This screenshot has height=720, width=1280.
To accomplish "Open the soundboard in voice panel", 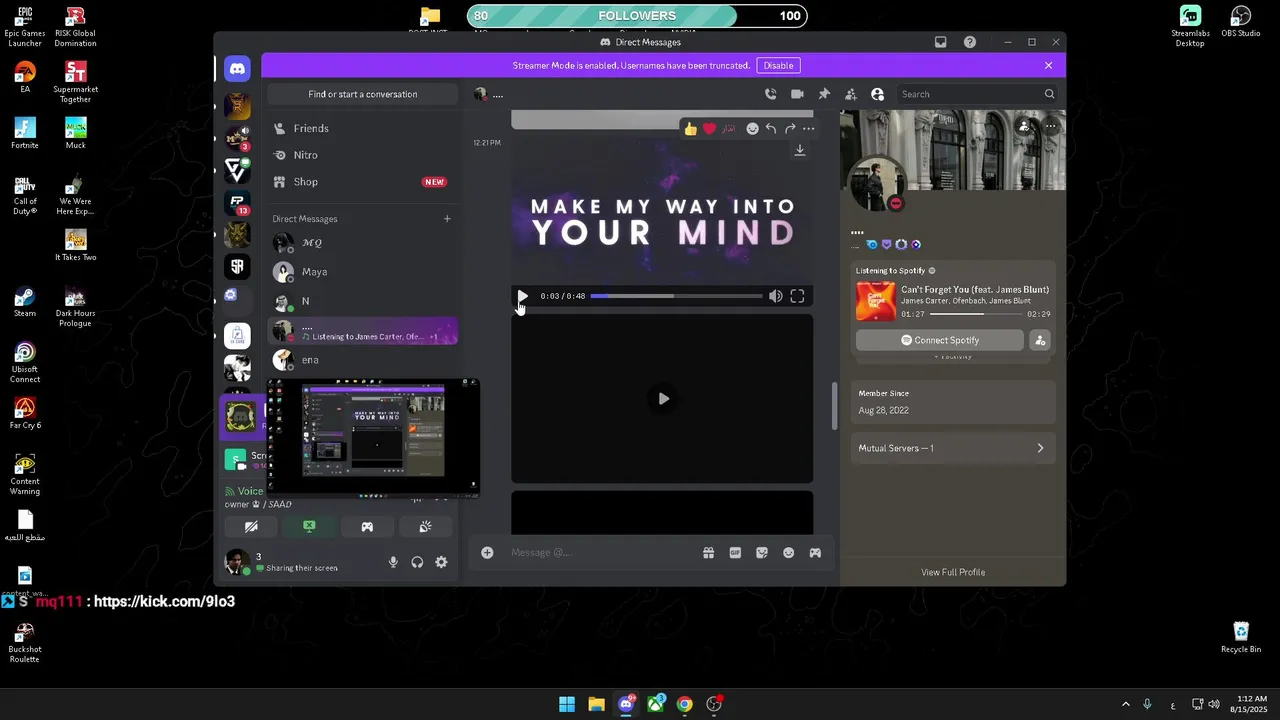I will pyautogui.click(x=425, y=526).
